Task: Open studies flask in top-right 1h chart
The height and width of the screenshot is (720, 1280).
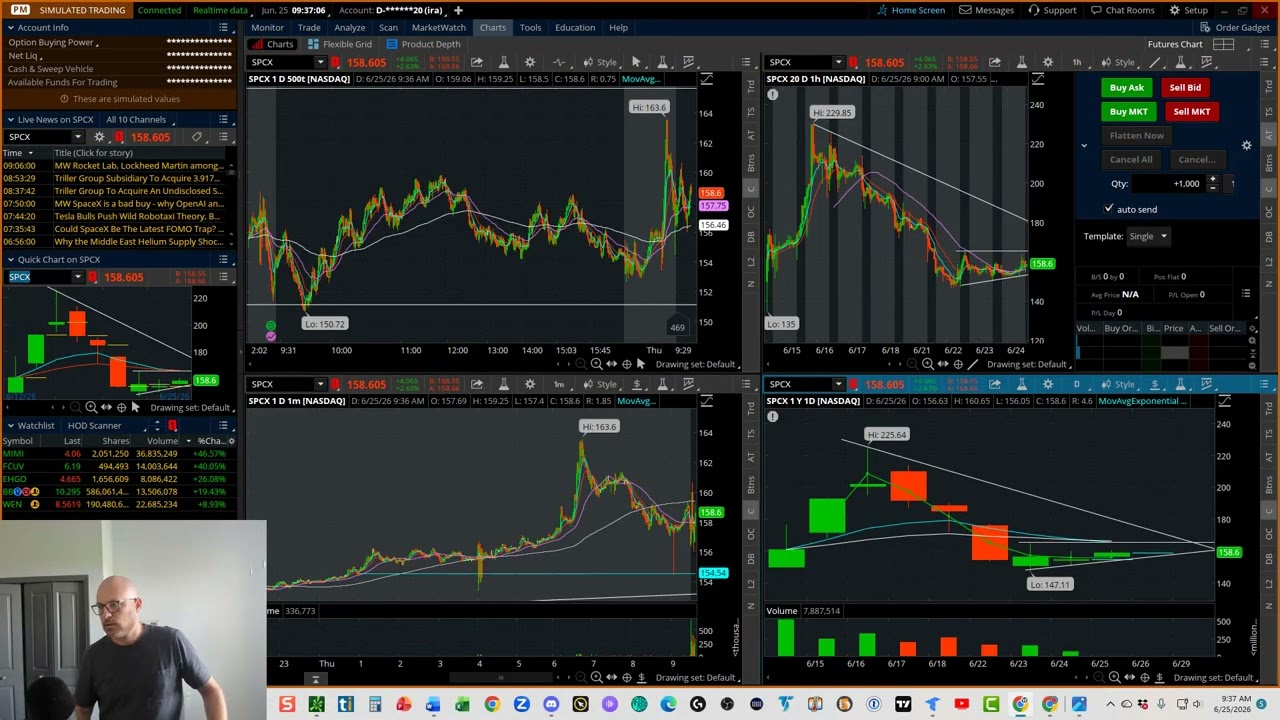Action: click(x=1021, y=62)
